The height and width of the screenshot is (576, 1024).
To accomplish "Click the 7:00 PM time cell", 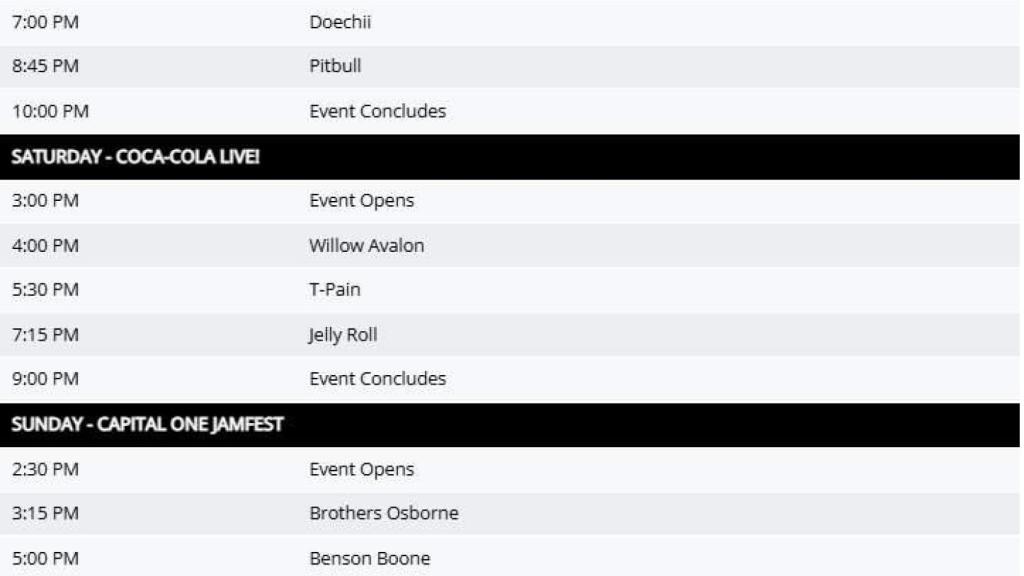I will coord(45,22).
